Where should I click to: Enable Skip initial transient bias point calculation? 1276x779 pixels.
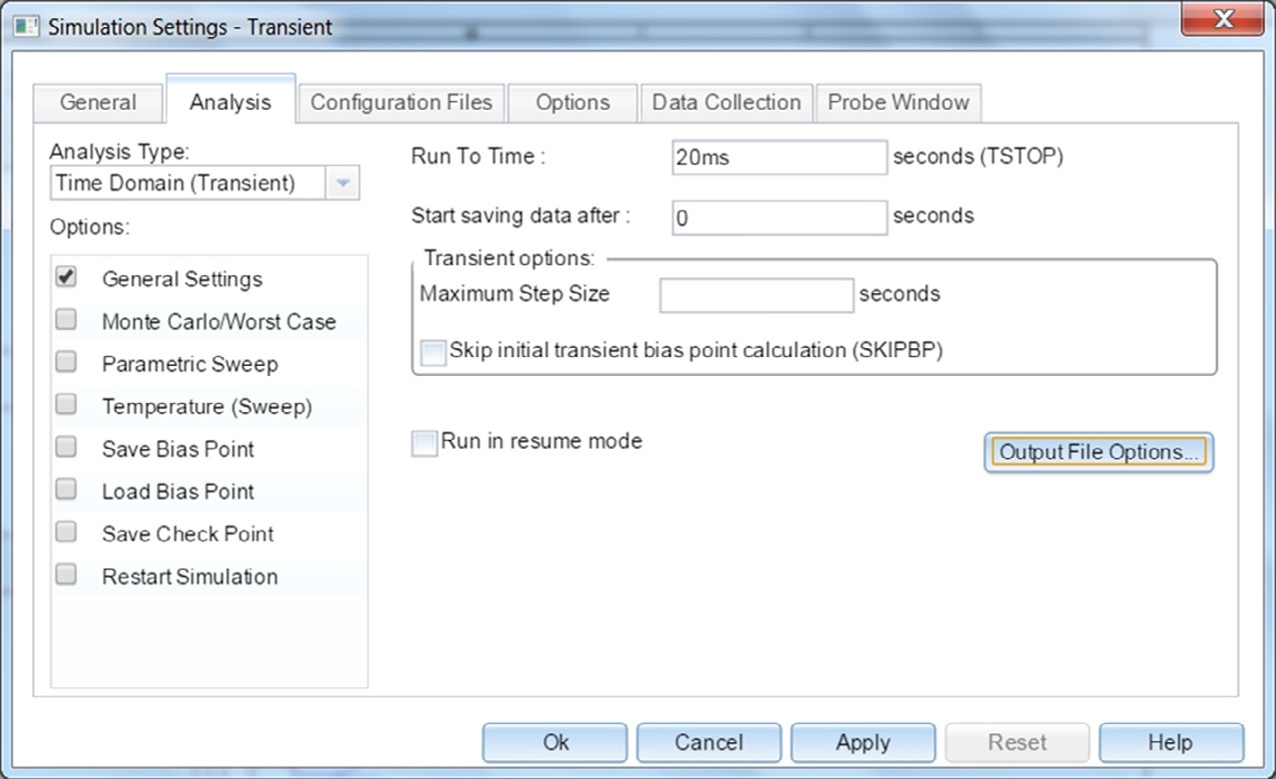point(433,353)
